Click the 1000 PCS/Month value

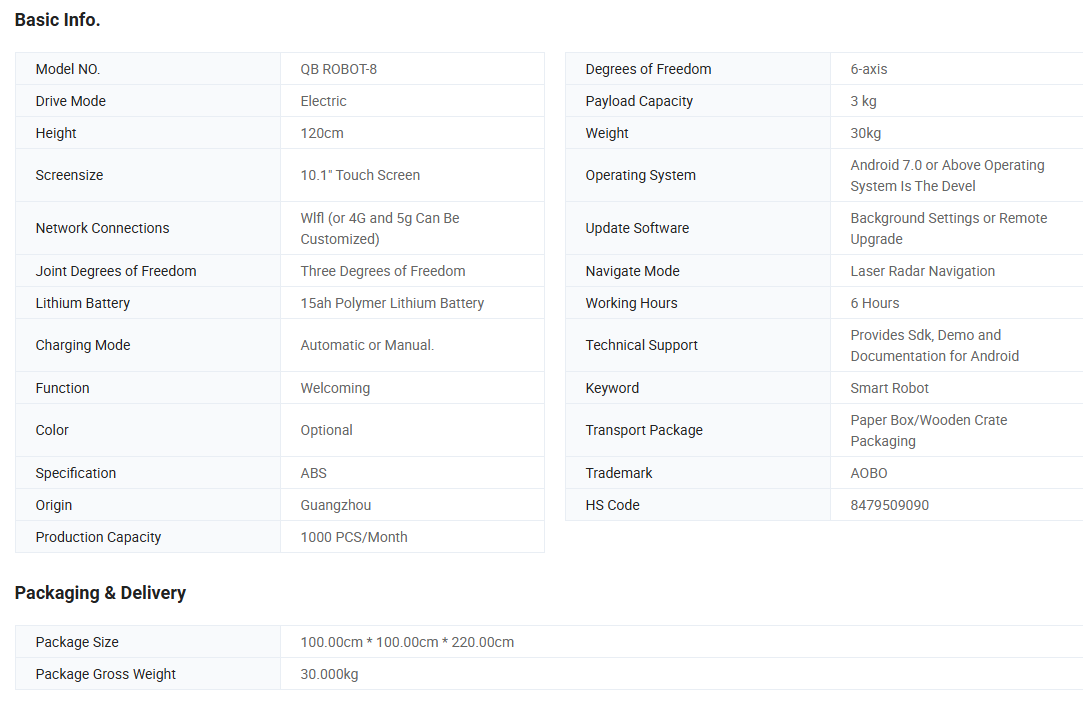pos(354,537)
